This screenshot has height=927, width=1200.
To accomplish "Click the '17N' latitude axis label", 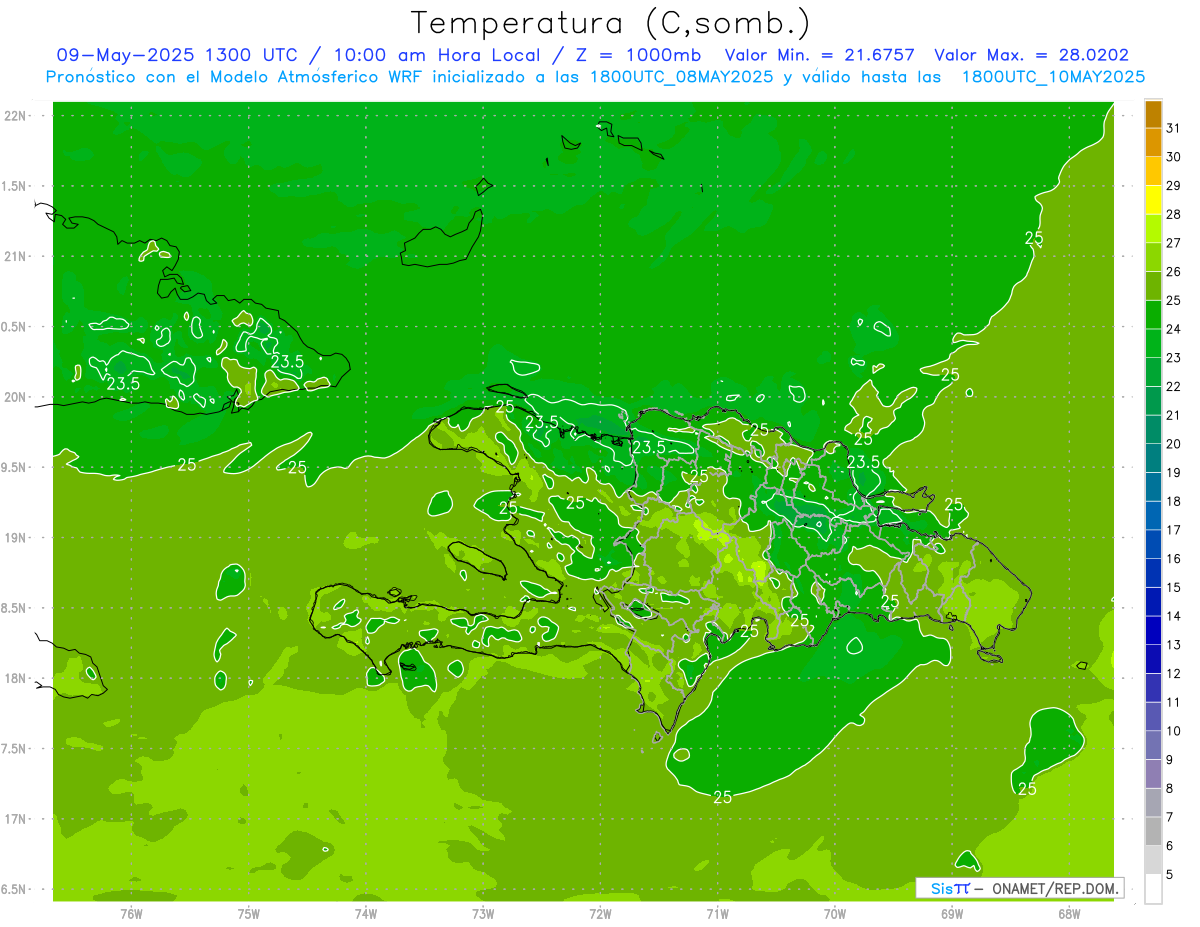I will 17,819.
